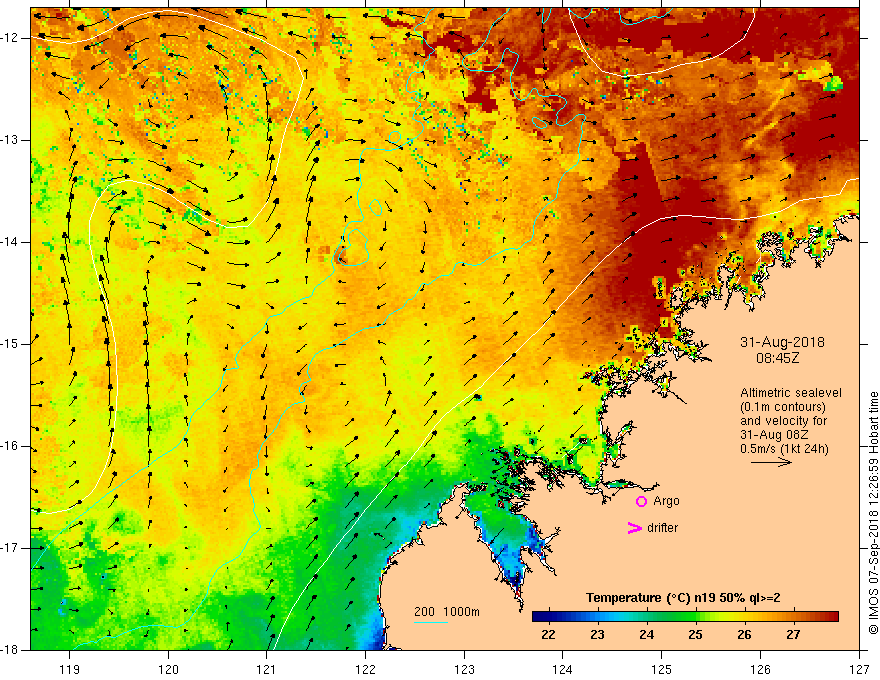The image size is (880, 680).
Task: Click the dark red end of the temperature bar
Action: pyautogui.click(x=833, y=617)
